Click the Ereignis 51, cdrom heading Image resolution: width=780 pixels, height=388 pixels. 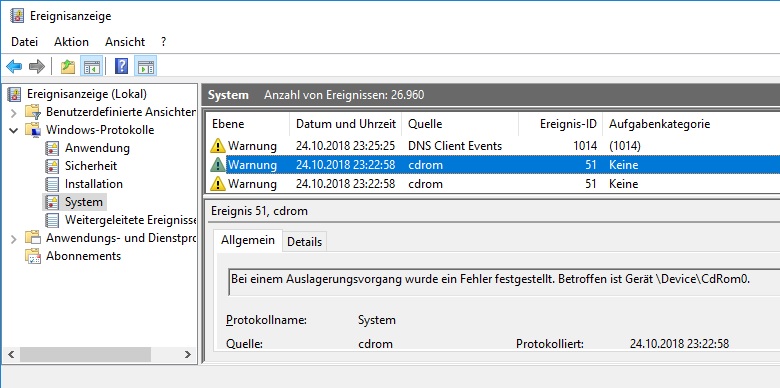259,211
